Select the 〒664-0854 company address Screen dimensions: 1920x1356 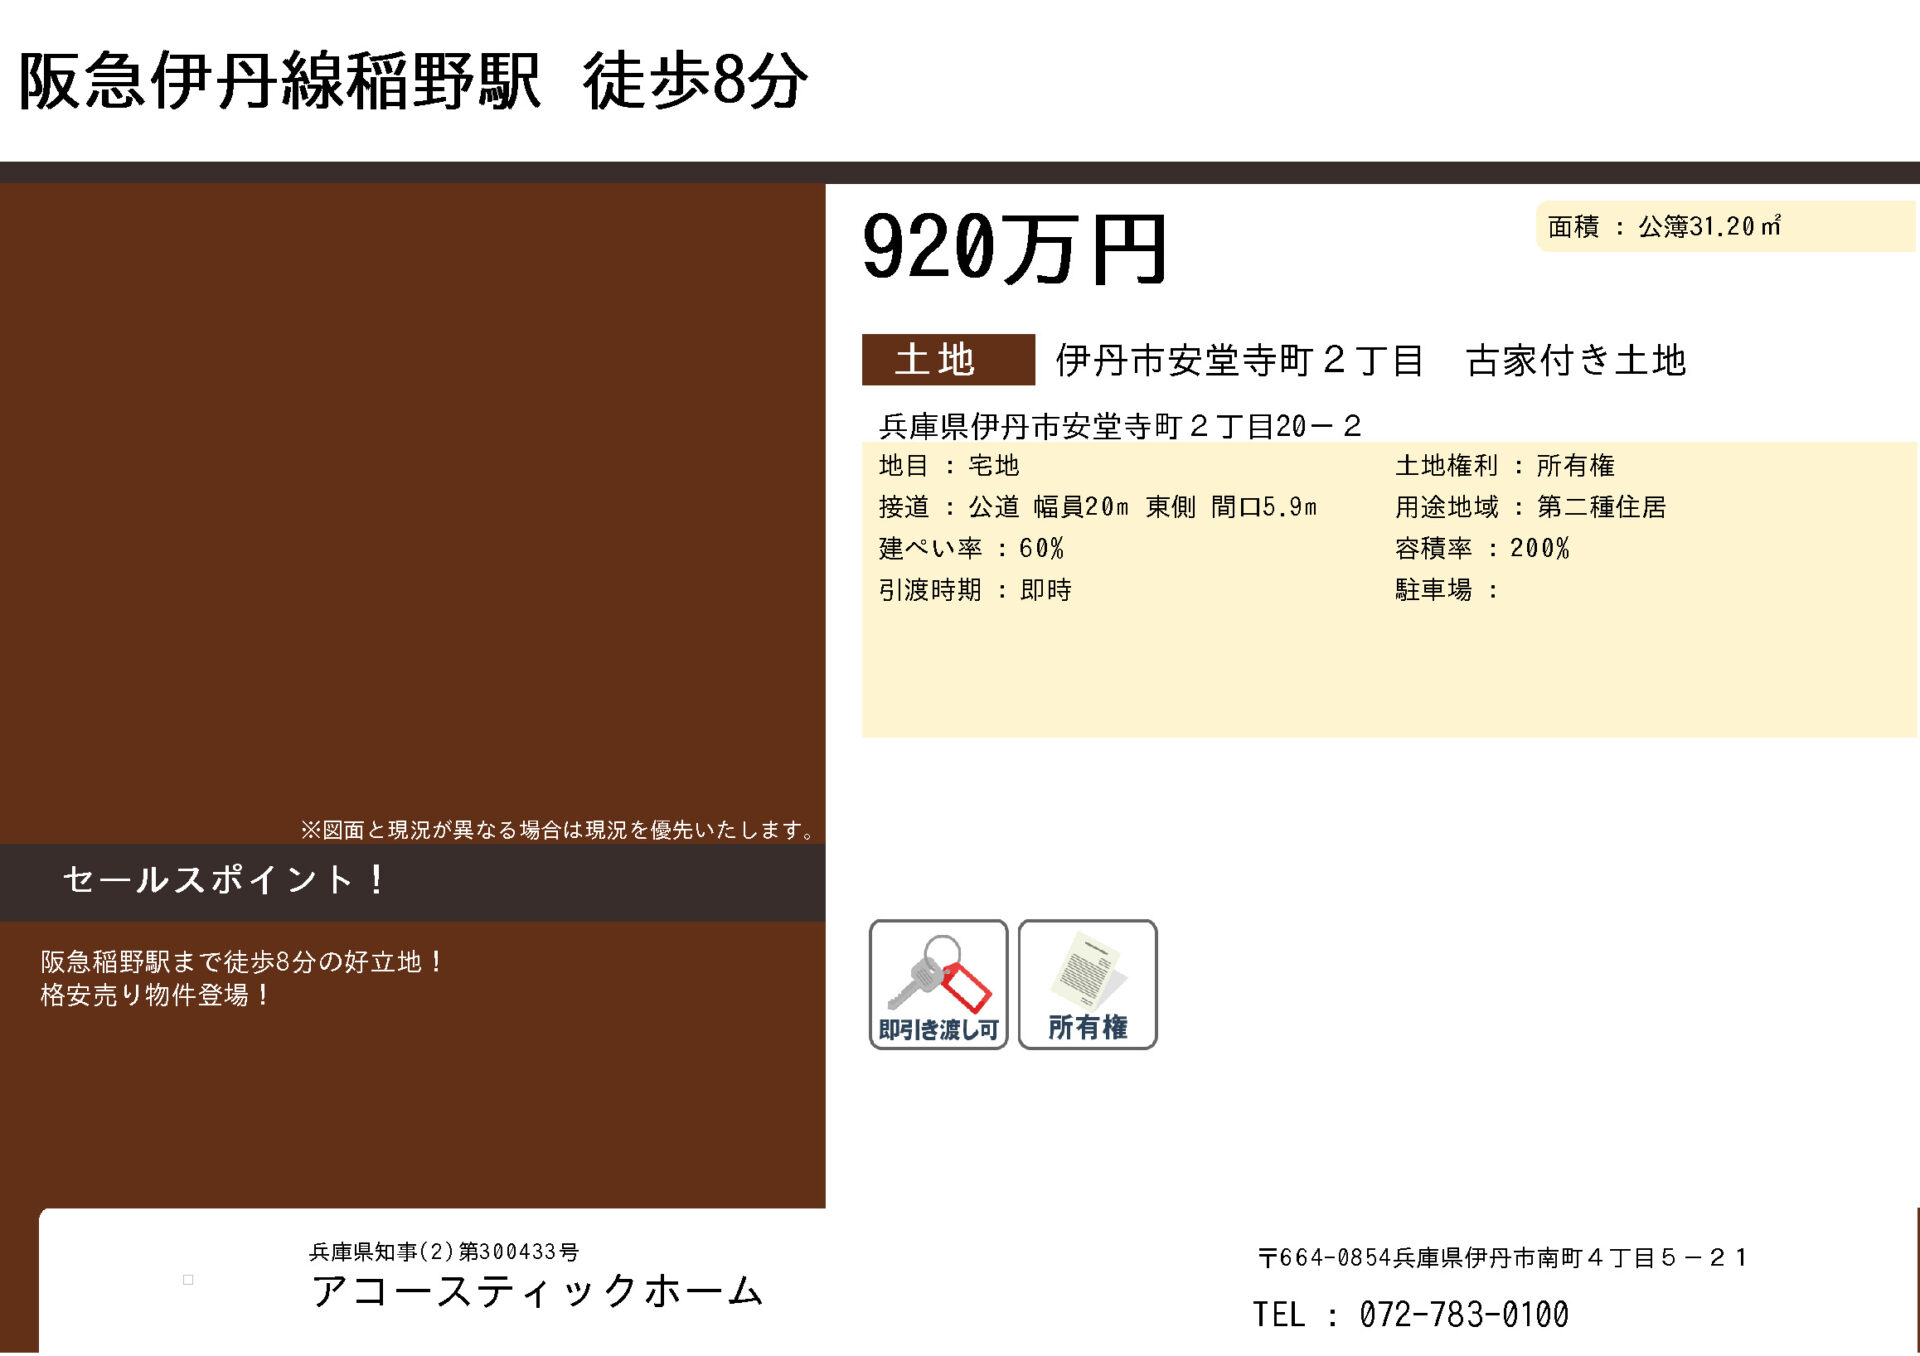(x=1502, y=1258)
